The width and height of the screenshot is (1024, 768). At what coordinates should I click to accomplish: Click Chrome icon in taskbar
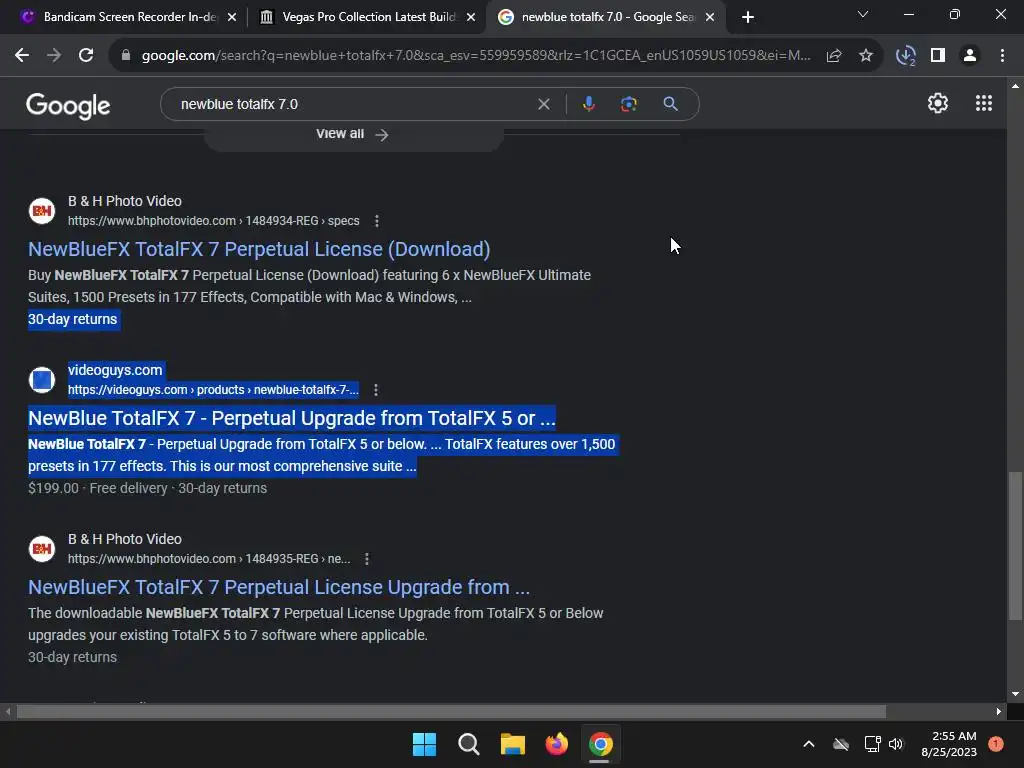(600, 744)
